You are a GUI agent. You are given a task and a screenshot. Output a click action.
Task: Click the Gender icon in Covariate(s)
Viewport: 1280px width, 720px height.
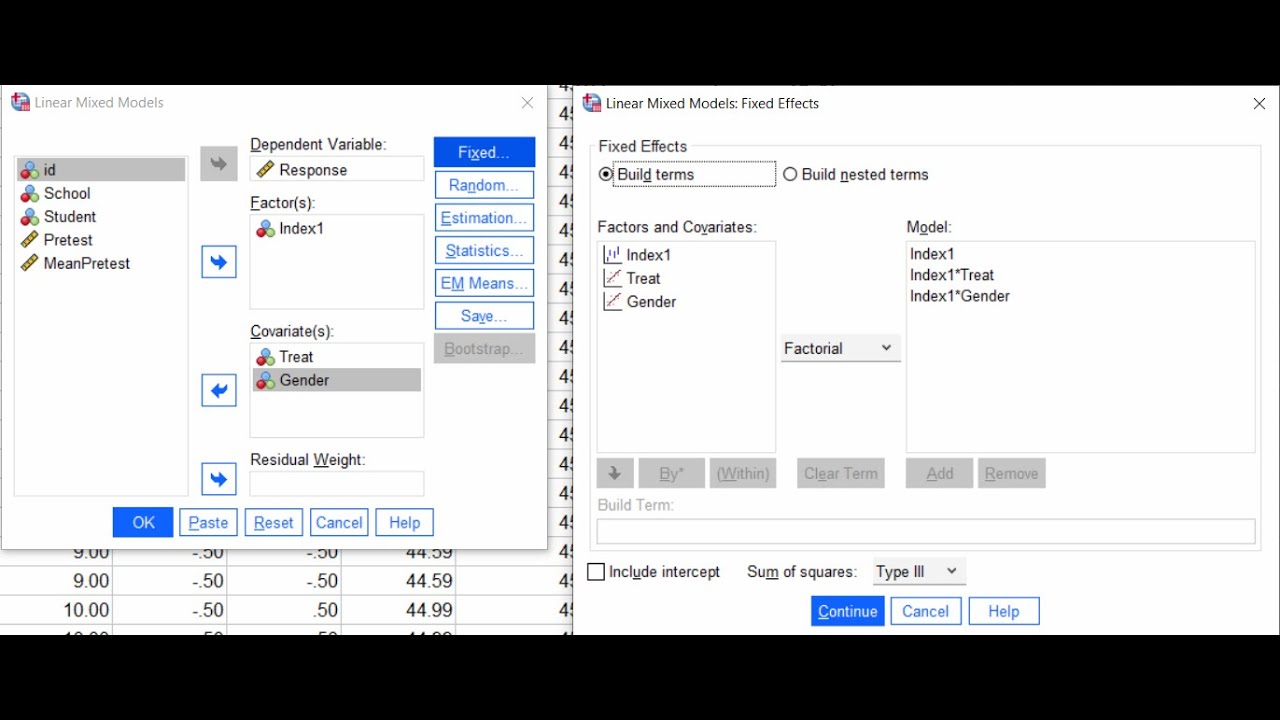[265, 380]
